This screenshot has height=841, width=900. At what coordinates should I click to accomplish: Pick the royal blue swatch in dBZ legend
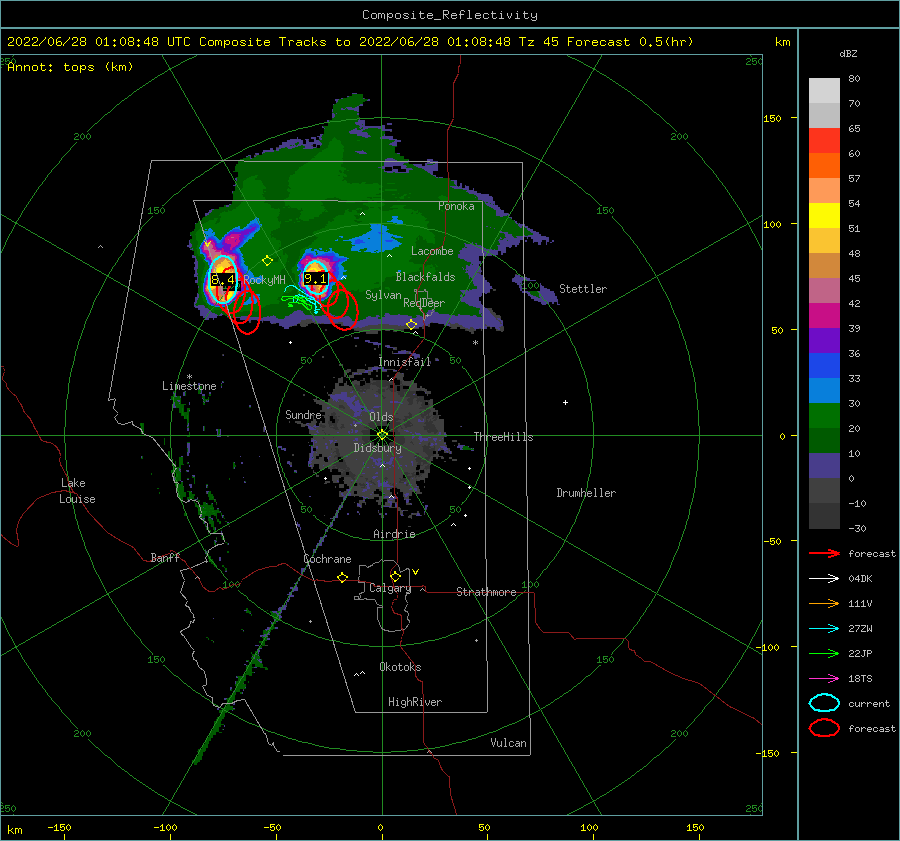[x=824, y=366]
